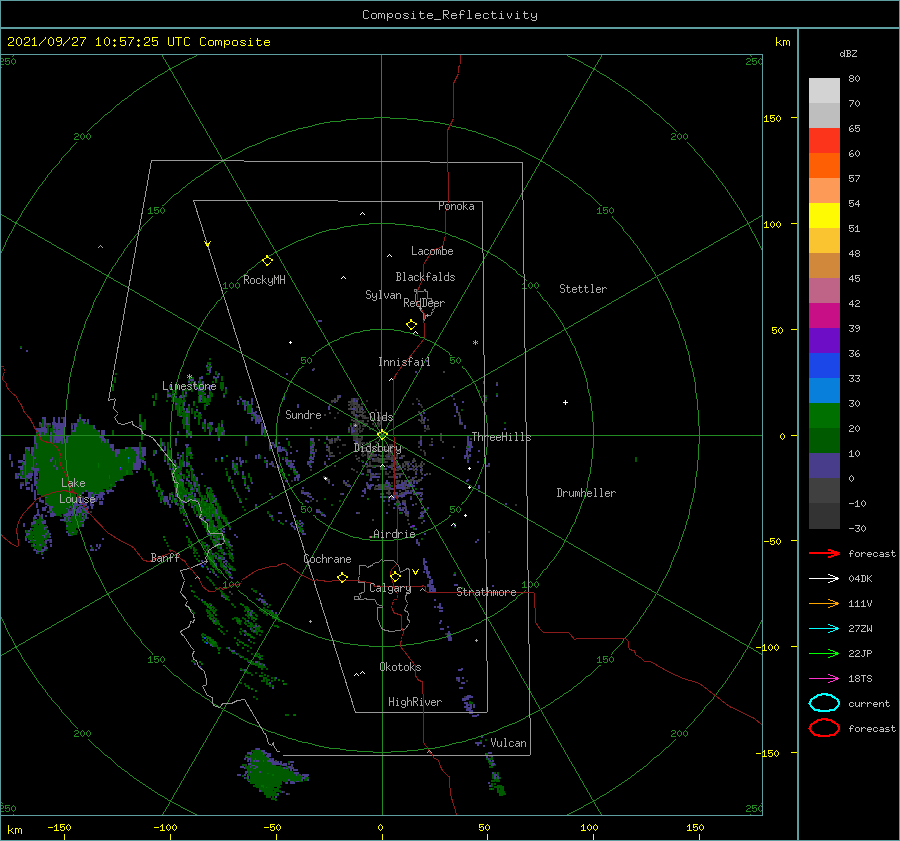Click the cyan 27ZW arrow in legend

click(824, 629)
